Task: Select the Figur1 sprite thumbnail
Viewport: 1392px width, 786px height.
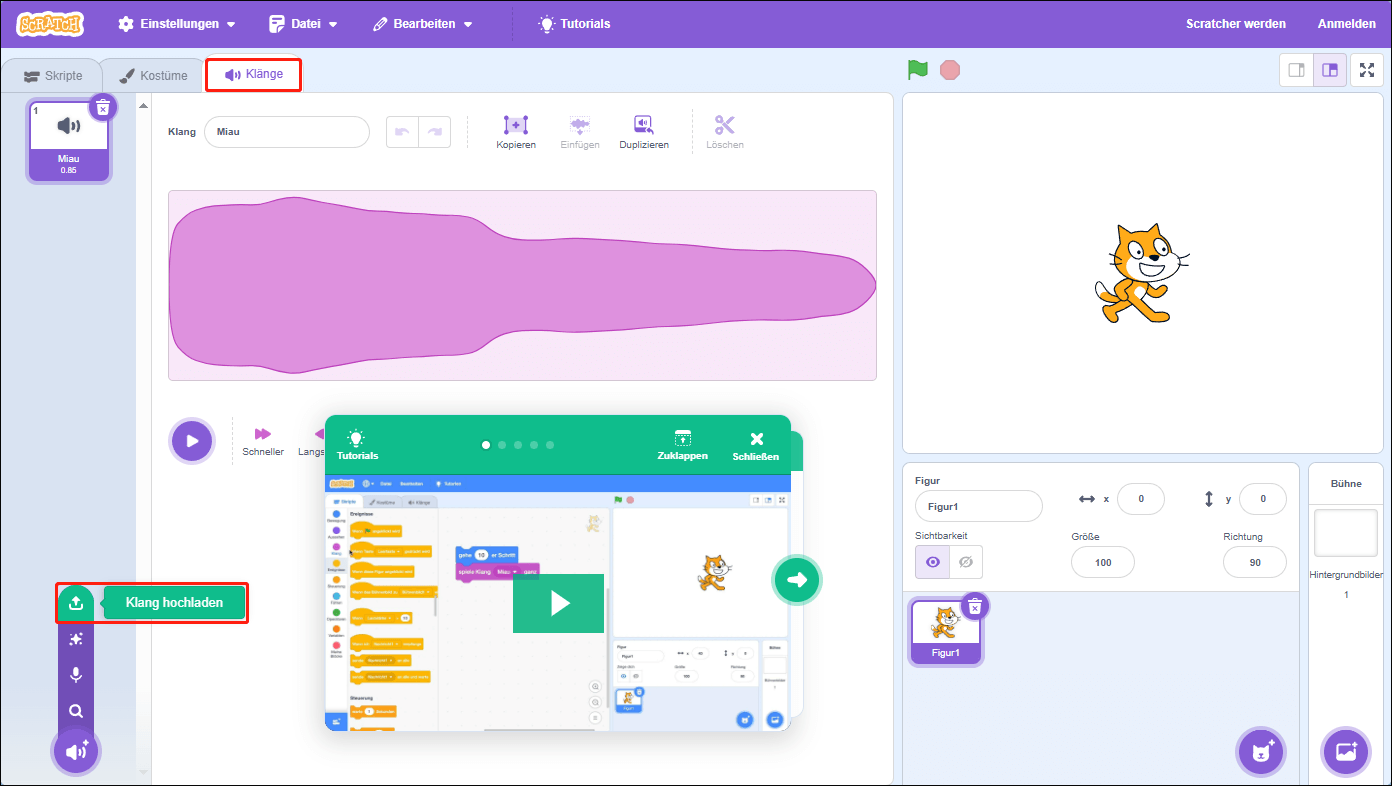Action: coord(946,631)
